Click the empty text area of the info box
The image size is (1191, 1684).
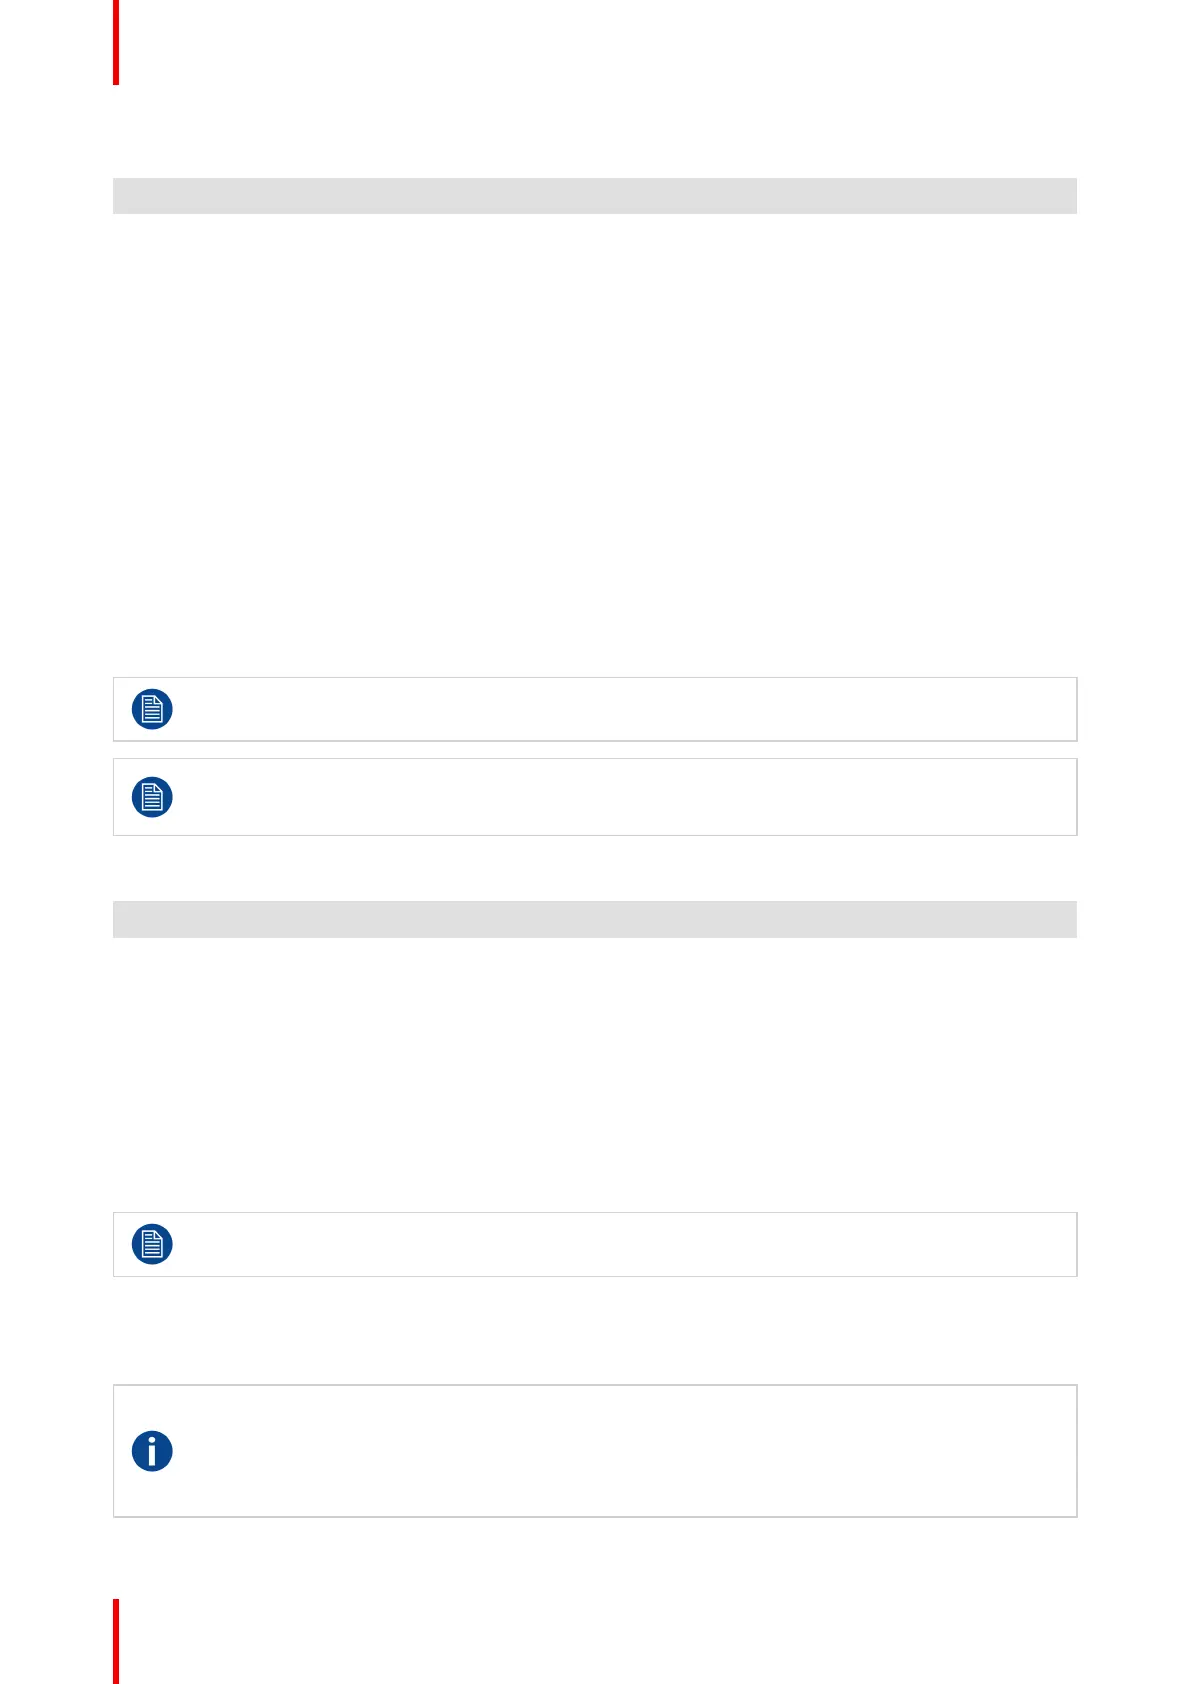pos(620,1451)
